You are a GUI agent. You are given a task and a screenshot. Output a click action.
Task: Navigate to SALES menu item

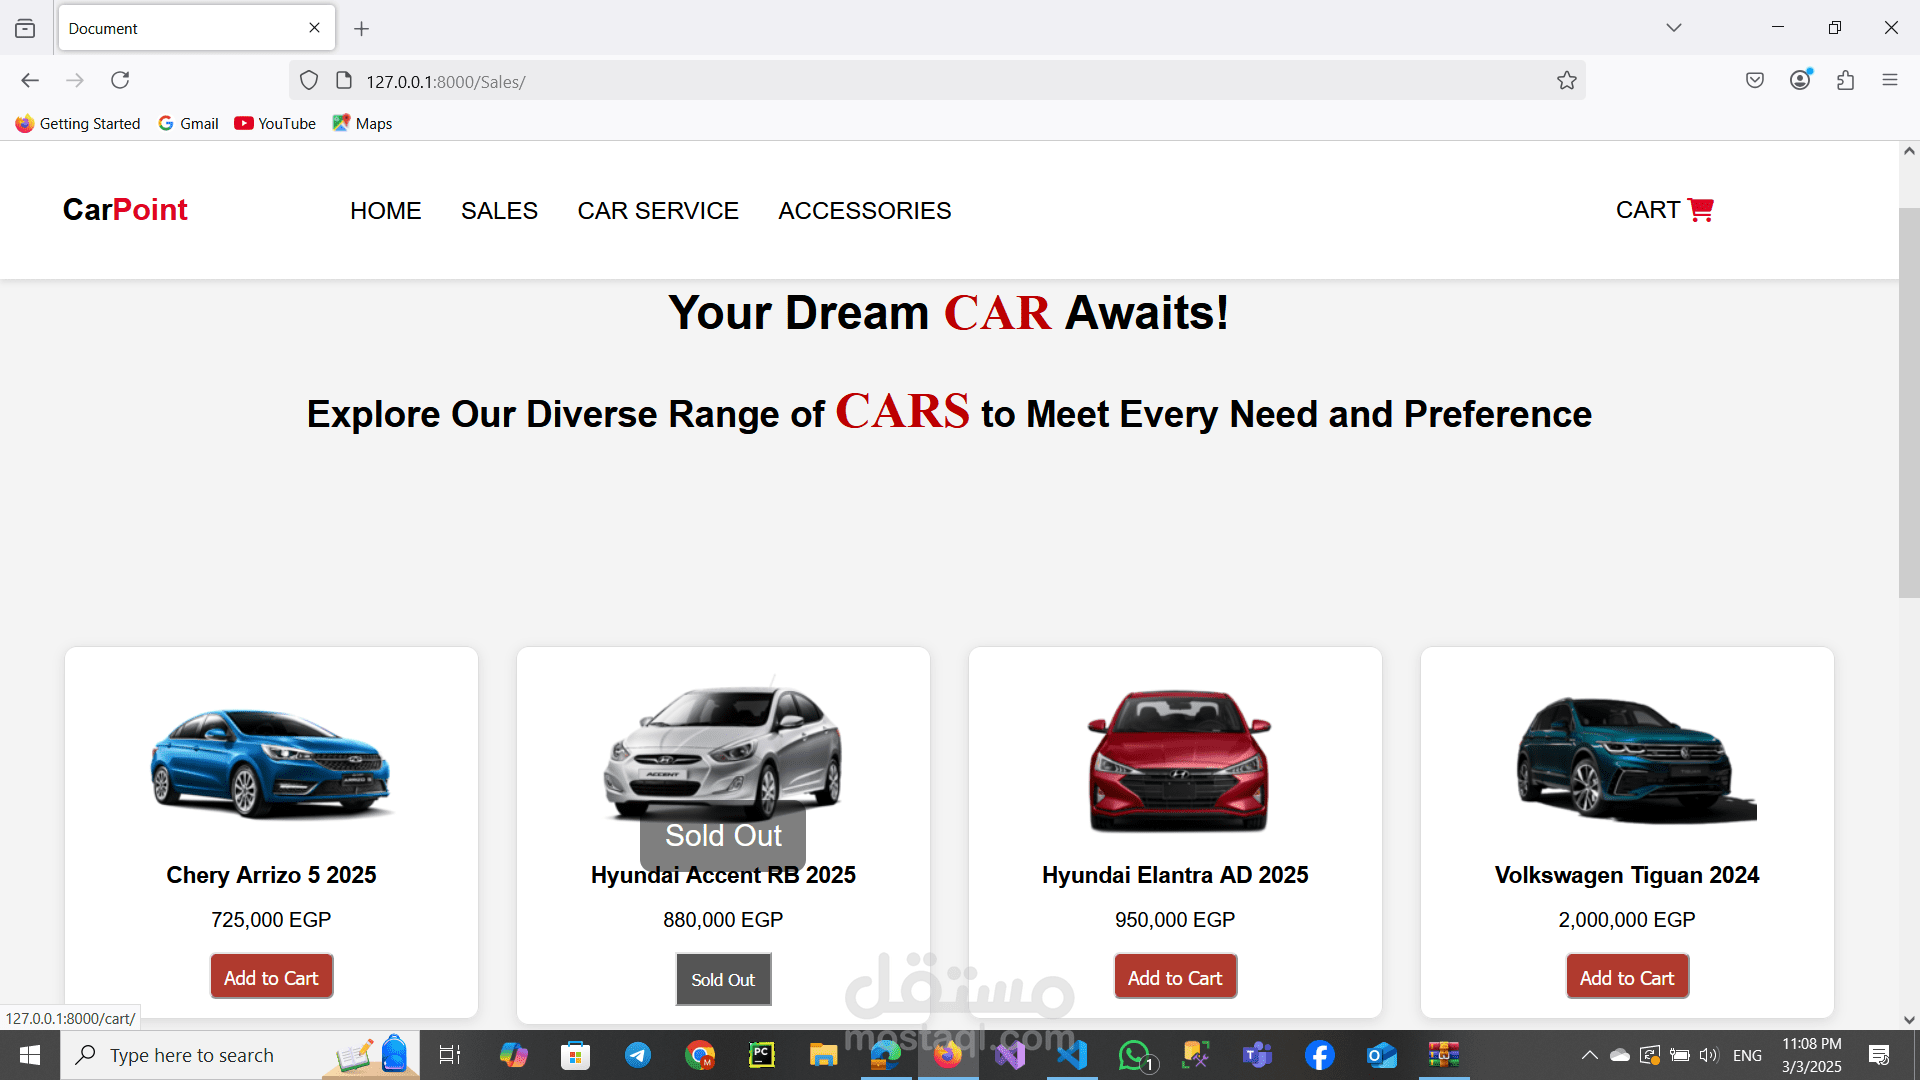(x=499, y=211)
